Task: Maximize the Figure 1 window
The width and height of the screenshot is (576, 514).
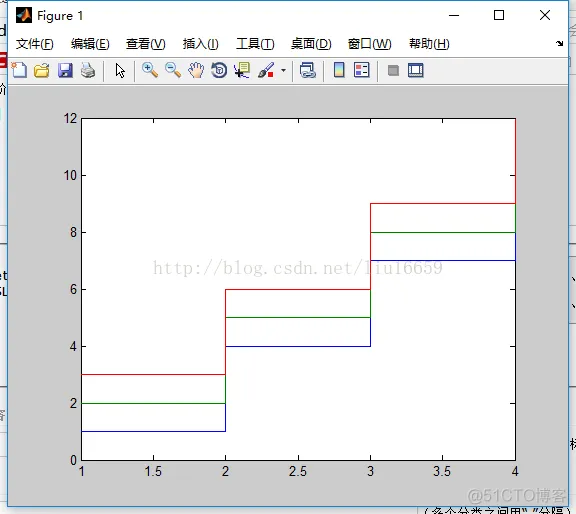Action: coord(499,15)
